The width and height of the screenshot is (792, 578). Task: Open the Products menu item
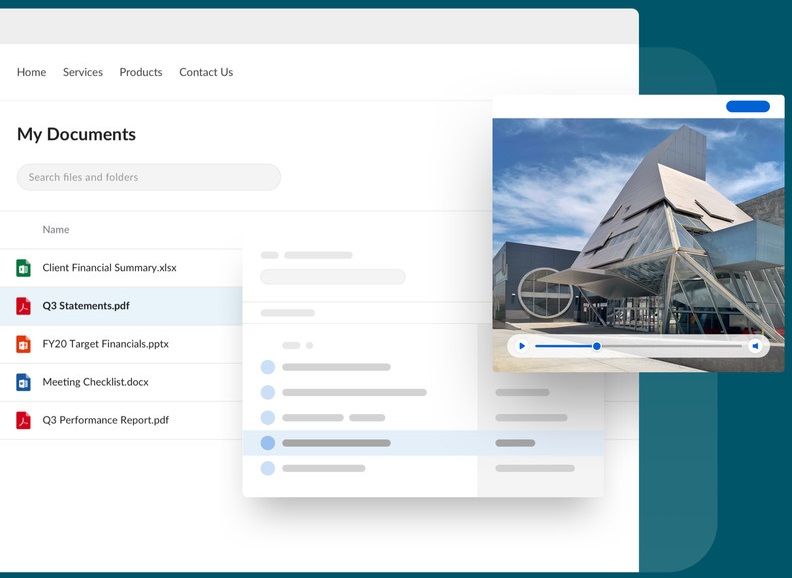tap(141, 72)
